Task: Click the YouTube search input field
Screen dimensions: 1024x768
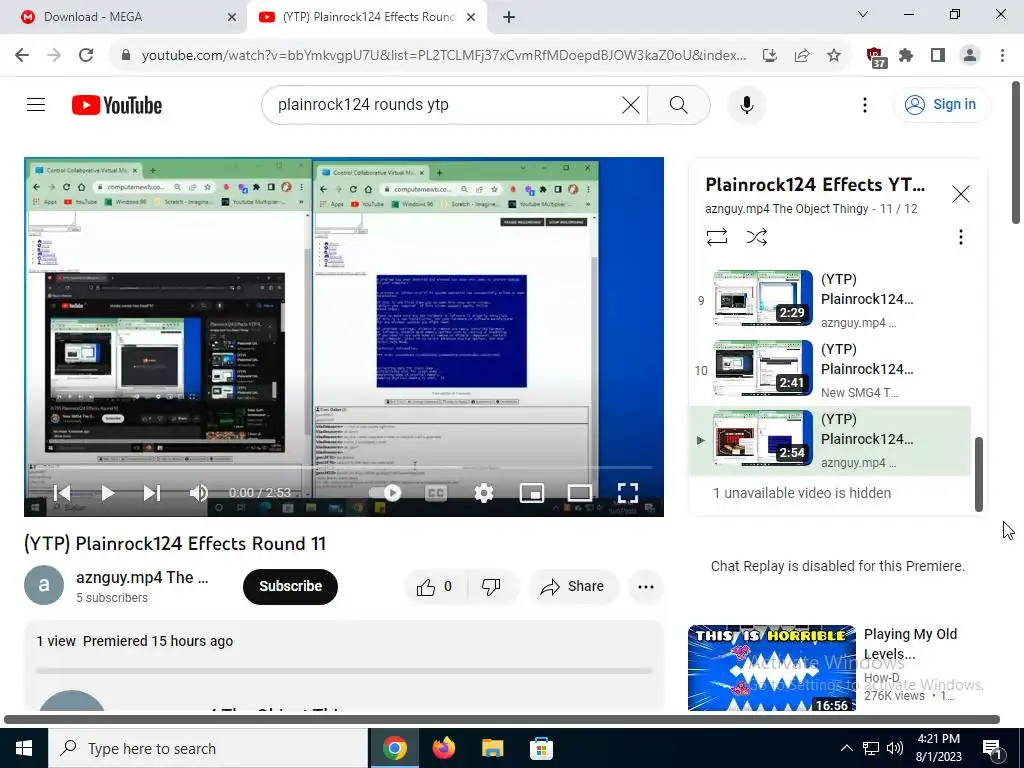Action: click(444, 104)
